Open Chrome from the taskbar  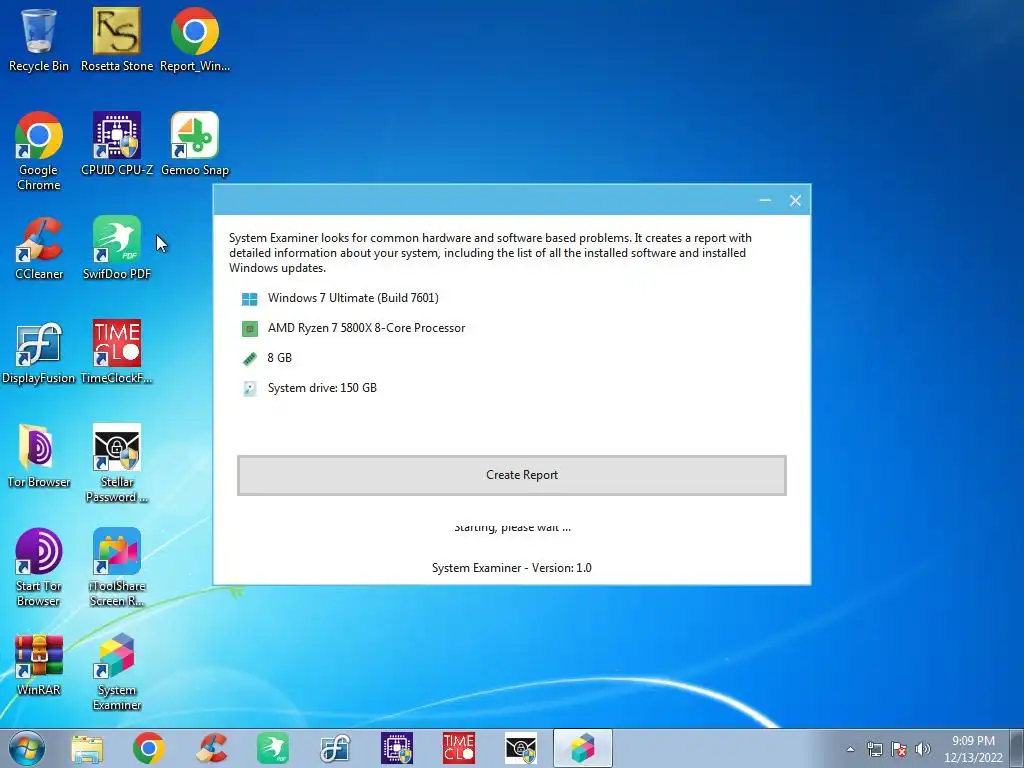coord(148,748)
